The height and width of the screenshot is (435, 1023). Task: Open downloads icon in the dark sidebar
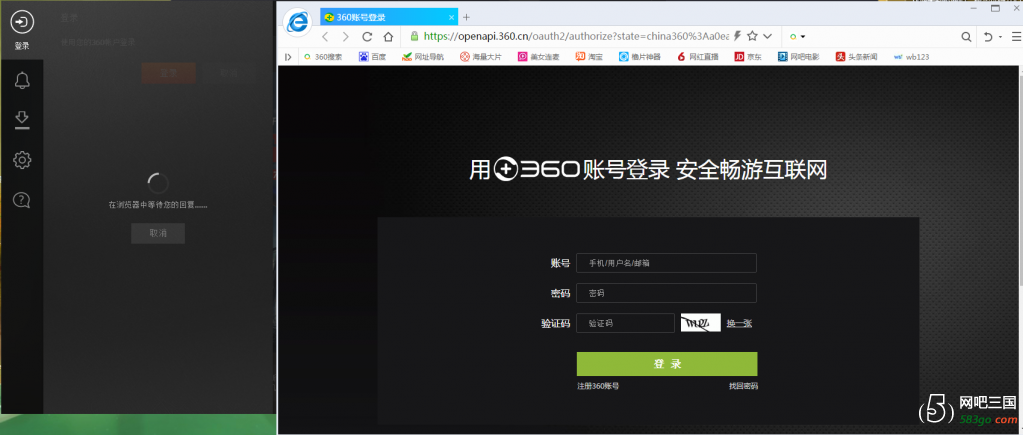[22, 119]
